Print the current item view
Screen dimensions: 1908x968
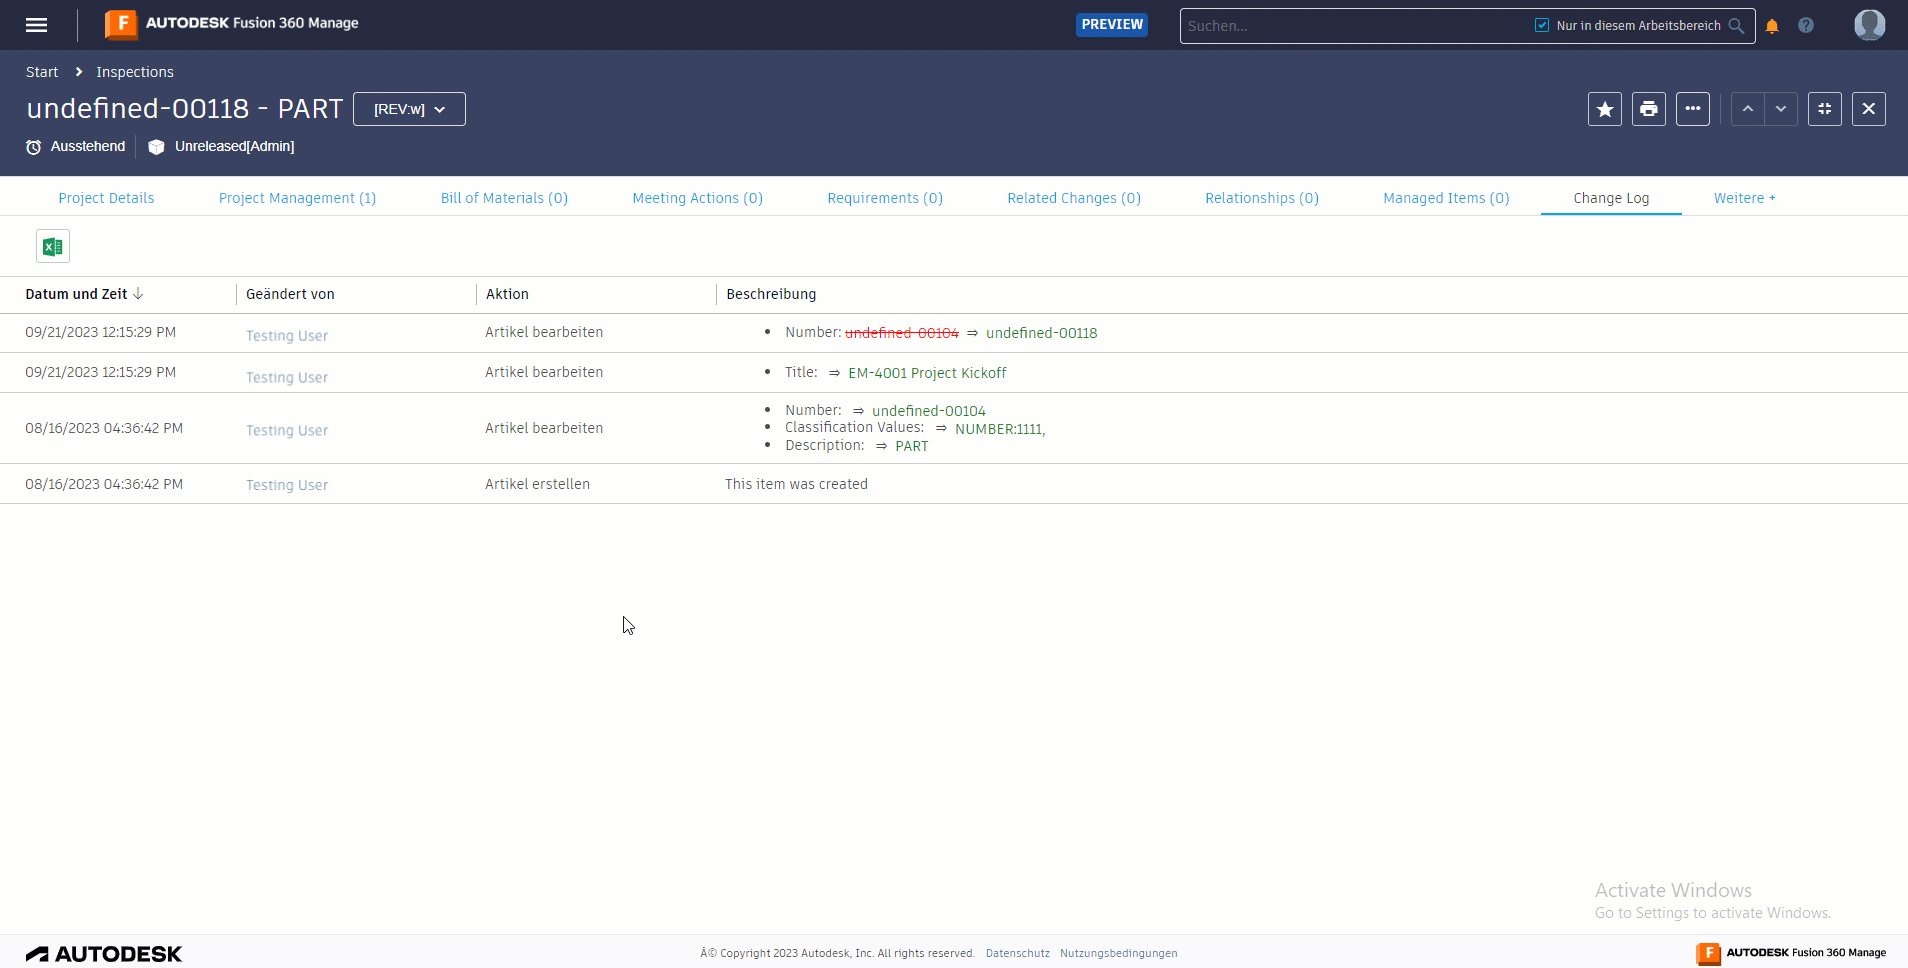1648,109
